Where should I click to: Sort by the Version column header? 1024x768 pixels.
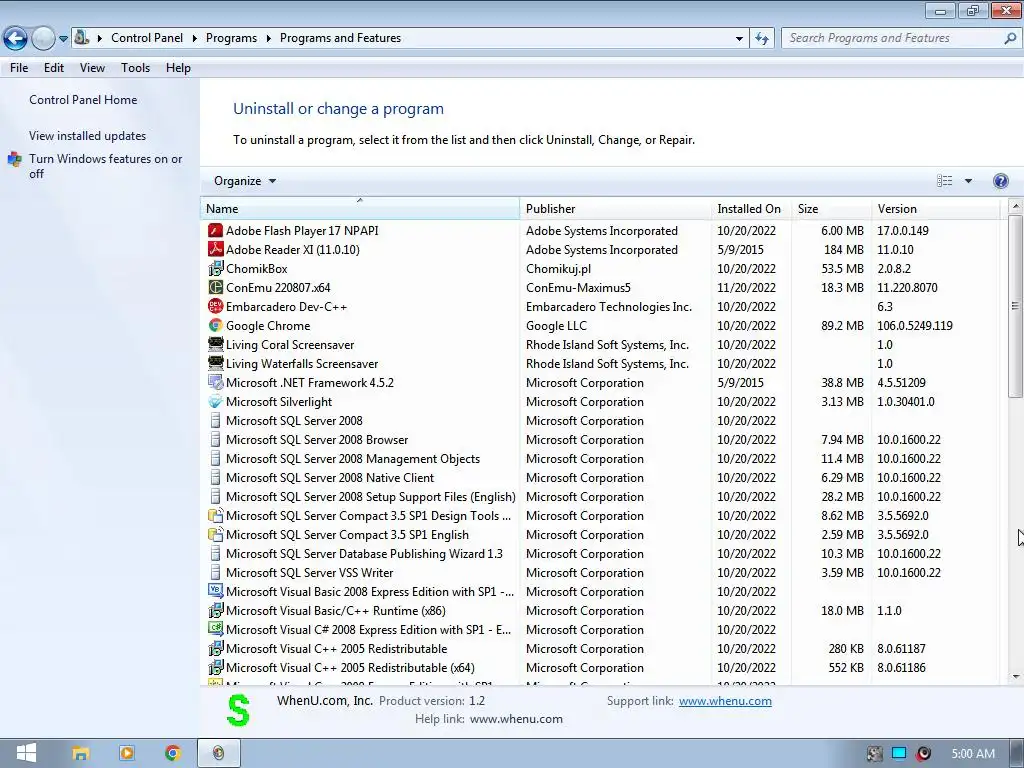(935, 208)
